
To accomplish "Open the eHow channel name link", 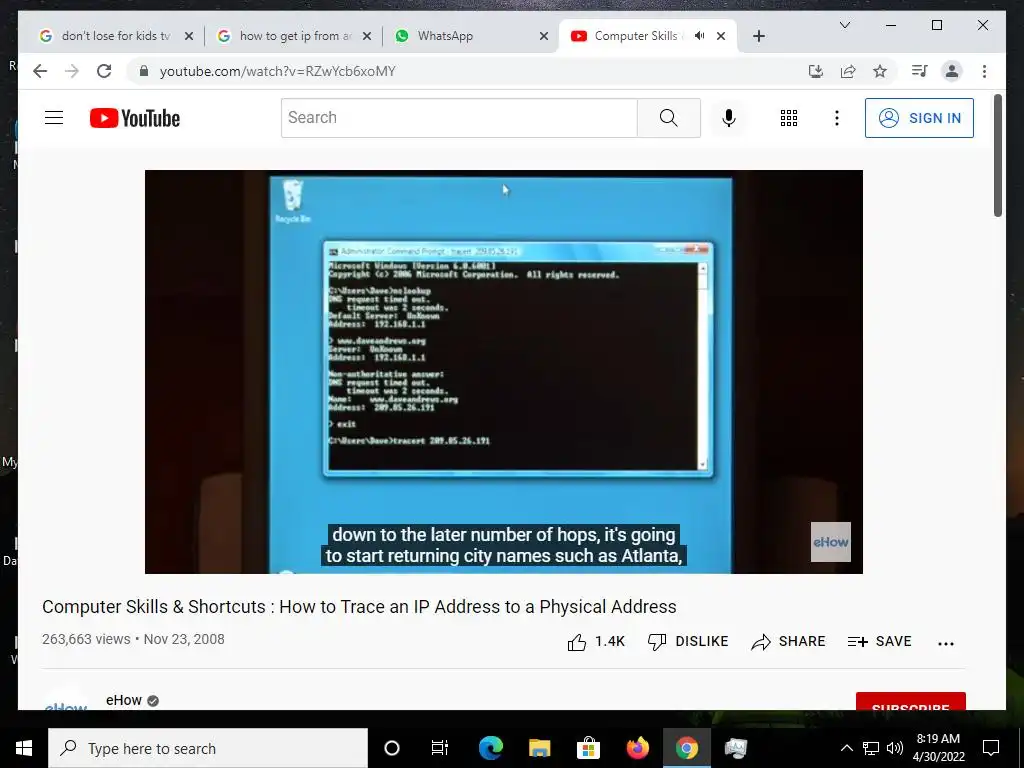I will (124, 700).
